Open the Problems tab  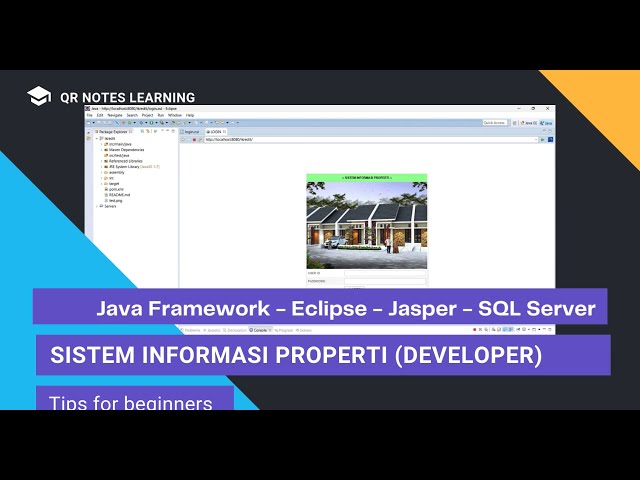pyautogui.click(x=190, y=330)
